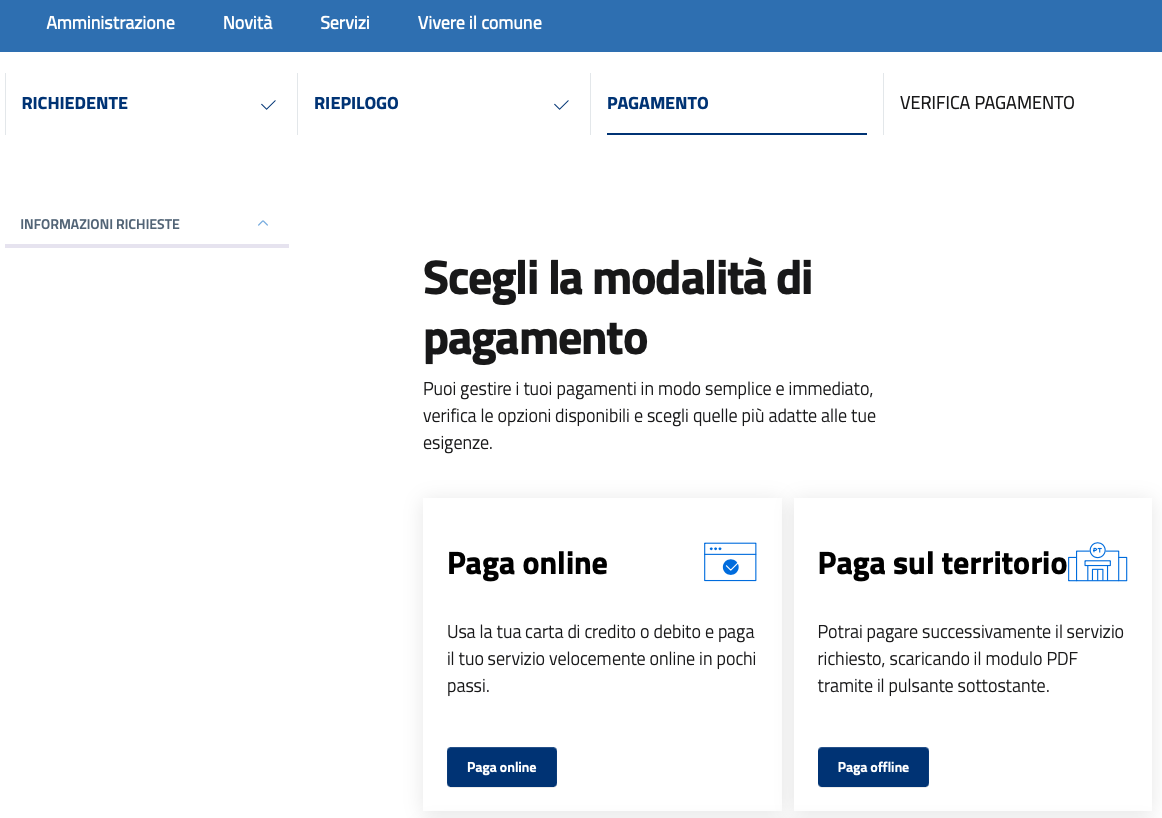Click the Scegli la modalità di pagamento heading
Screen dimensions: 1162x818
[x=617, y=308]
